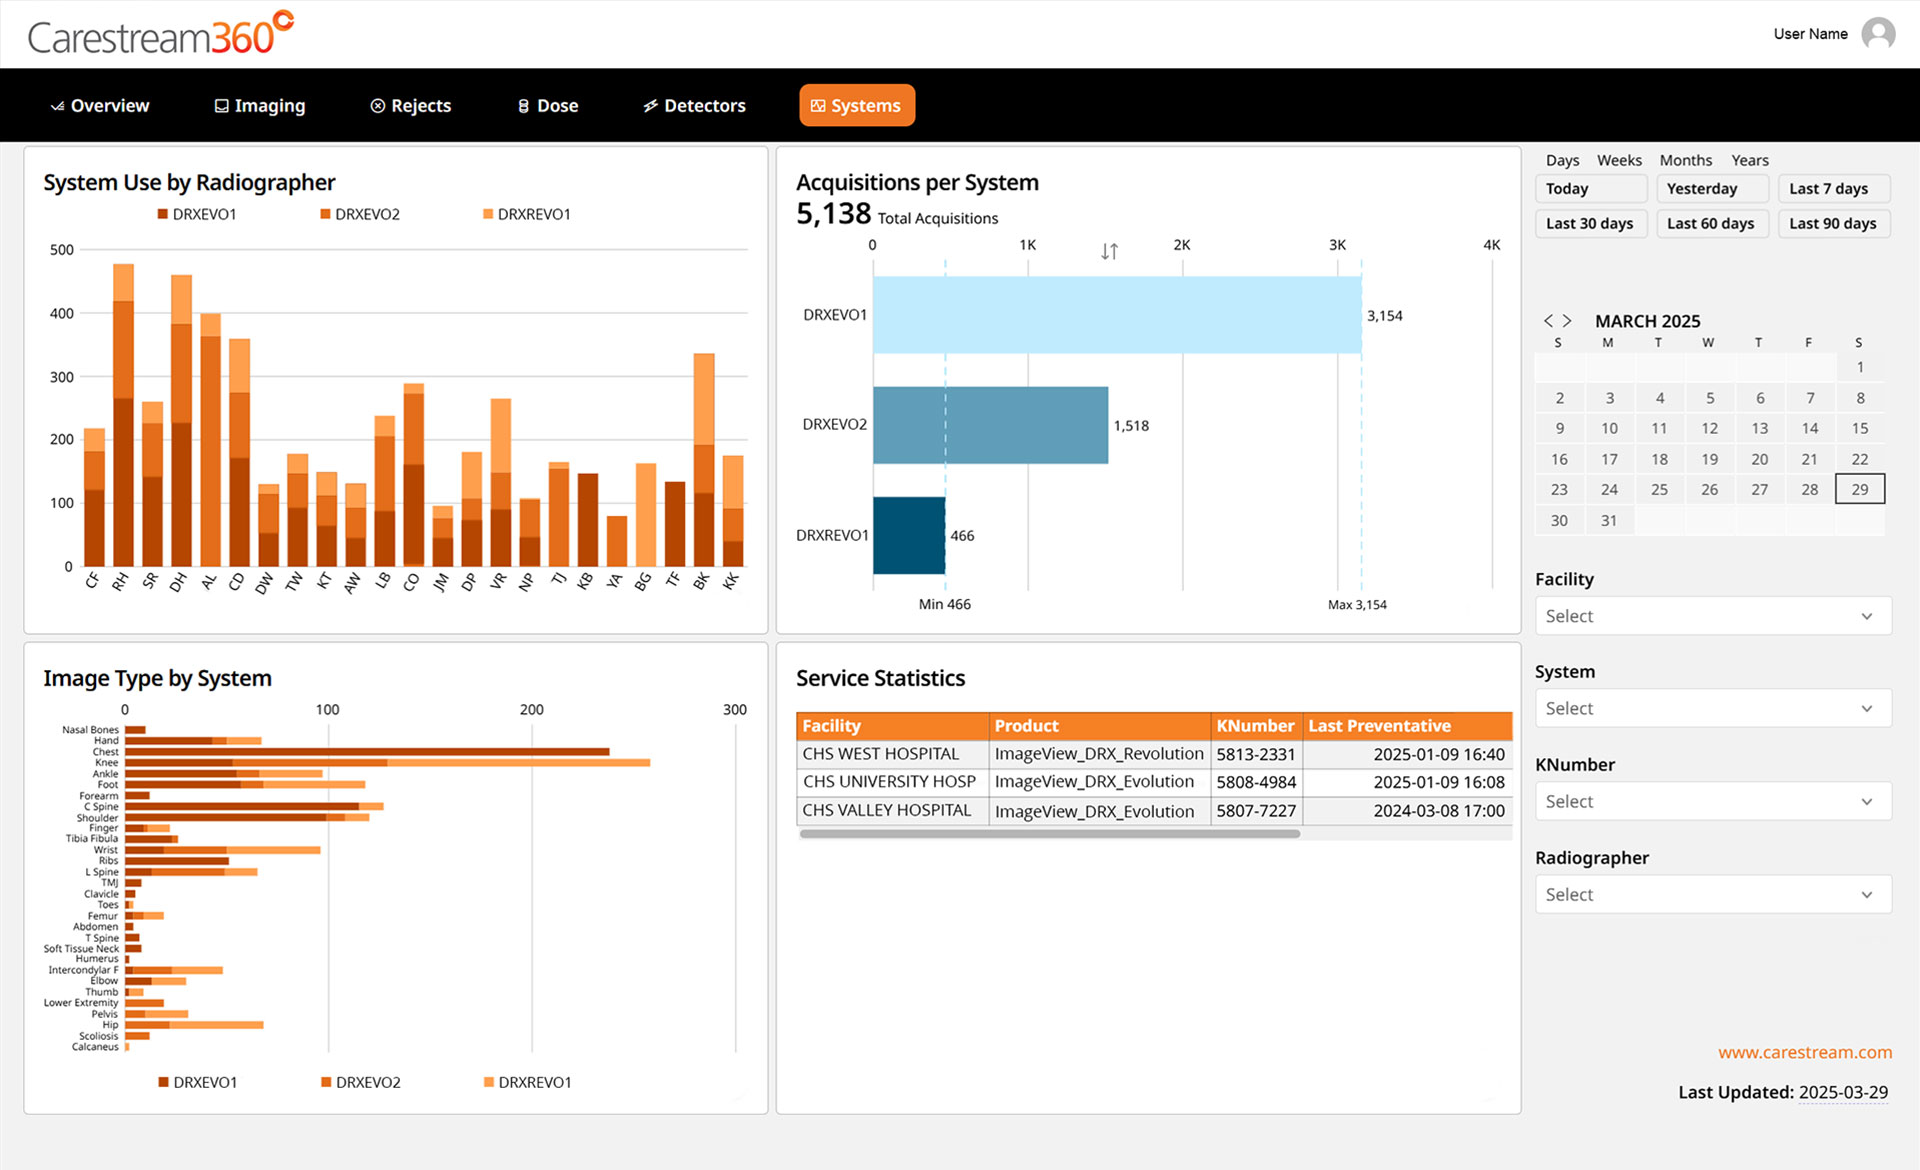Click the Last 30 days button
The image size is (1920, 1170).
point(1589,223)
